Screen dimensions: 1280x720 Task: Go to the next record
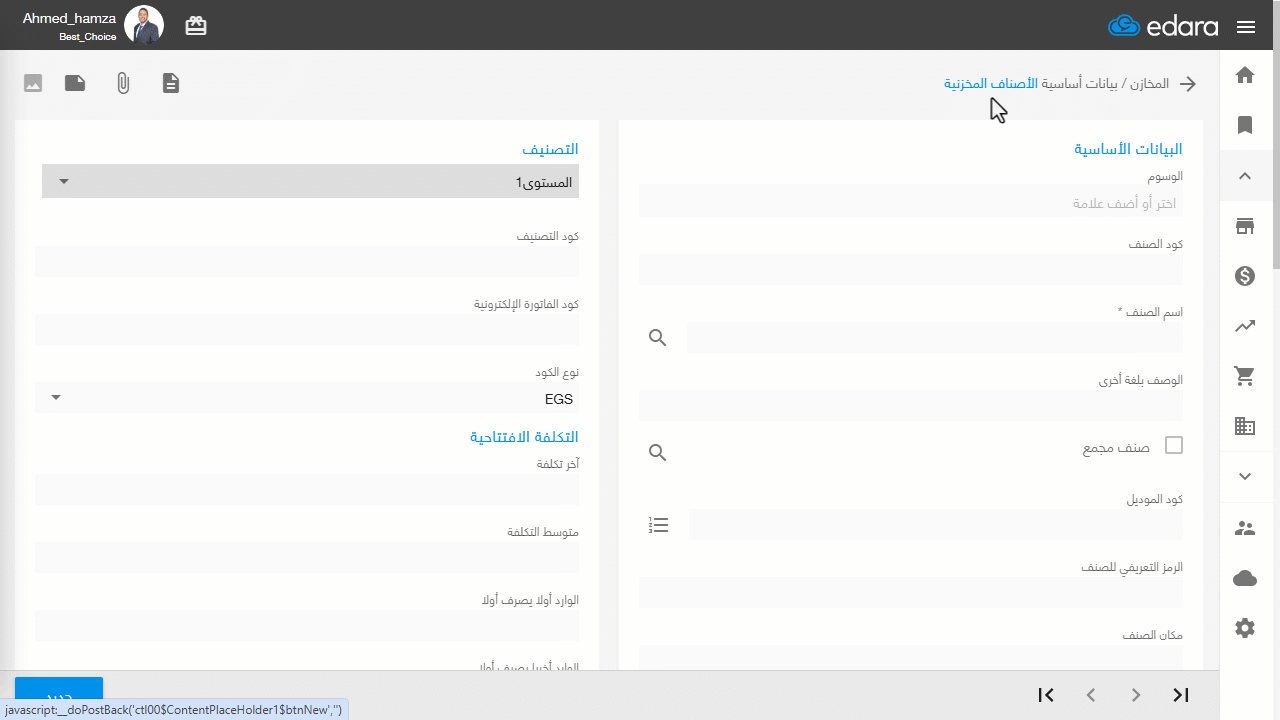1136,695
